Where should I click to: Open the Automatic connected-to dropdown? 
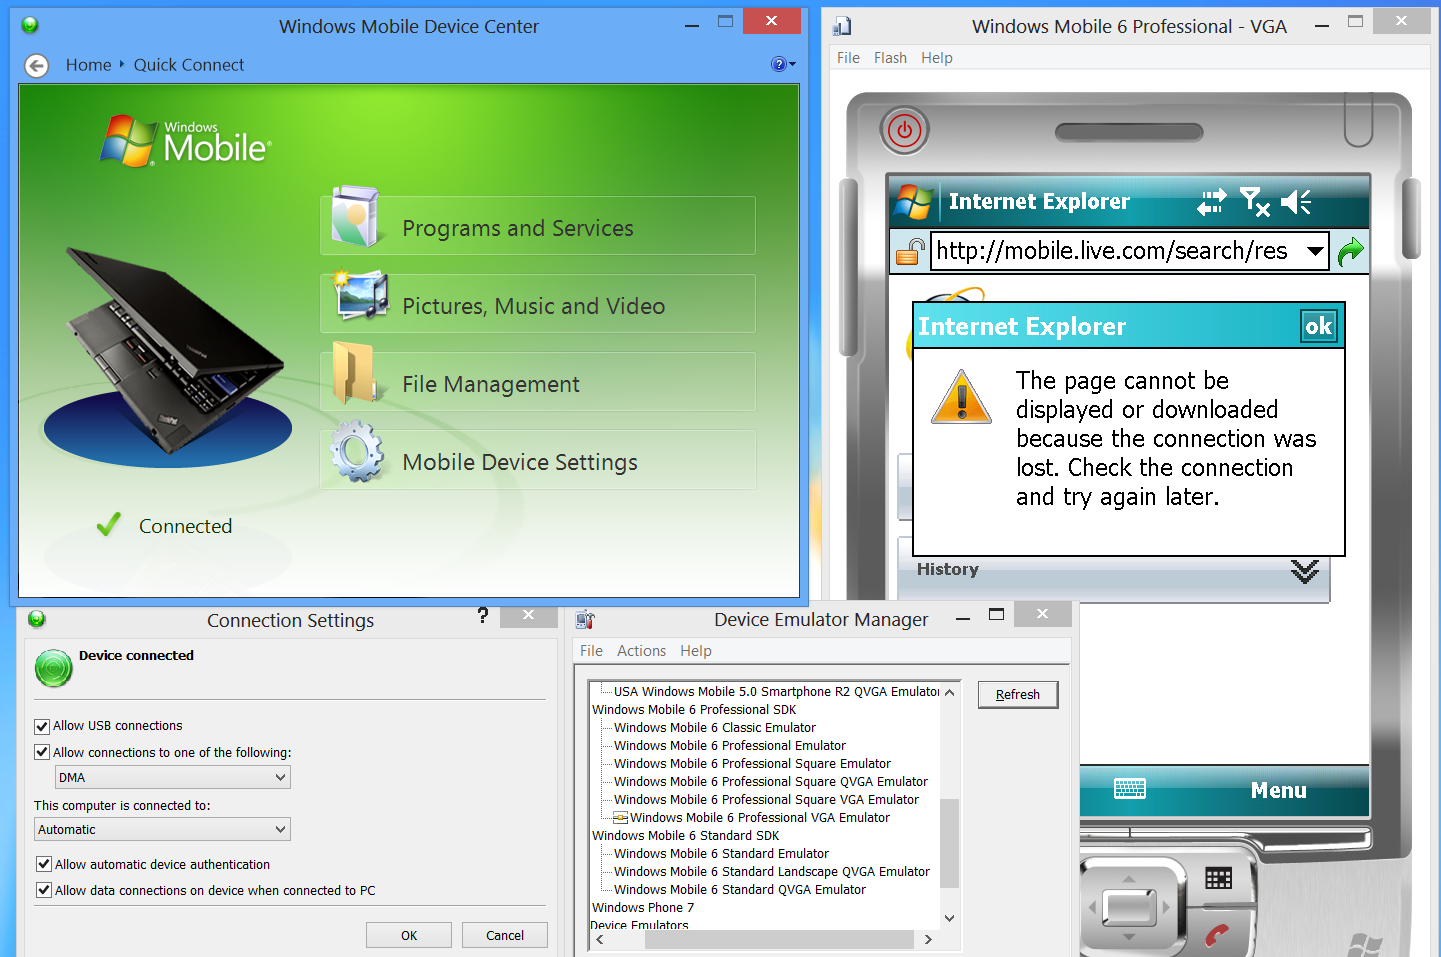click(x=162, y=829)
